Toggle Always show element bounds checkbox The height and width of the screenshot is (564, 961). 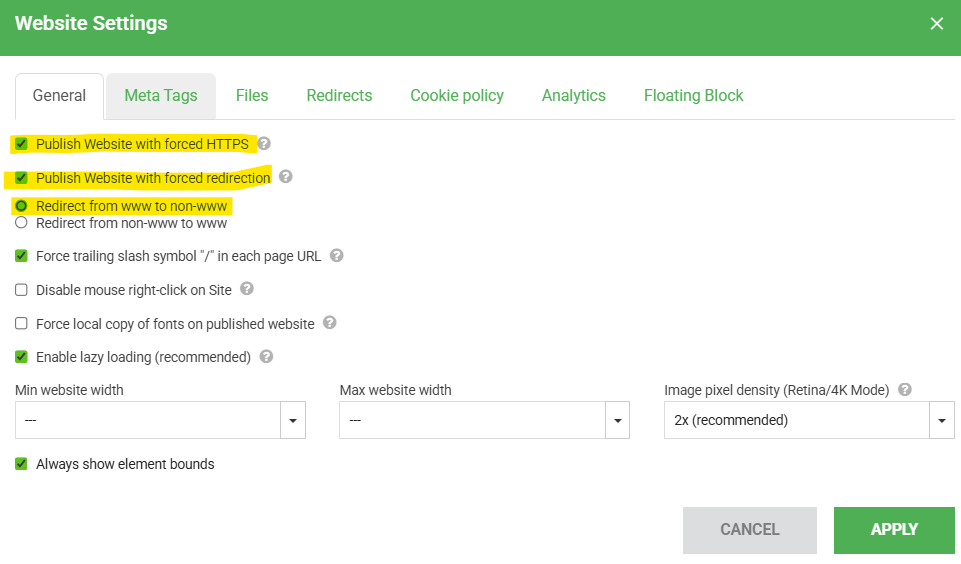(x=21, y=464)
